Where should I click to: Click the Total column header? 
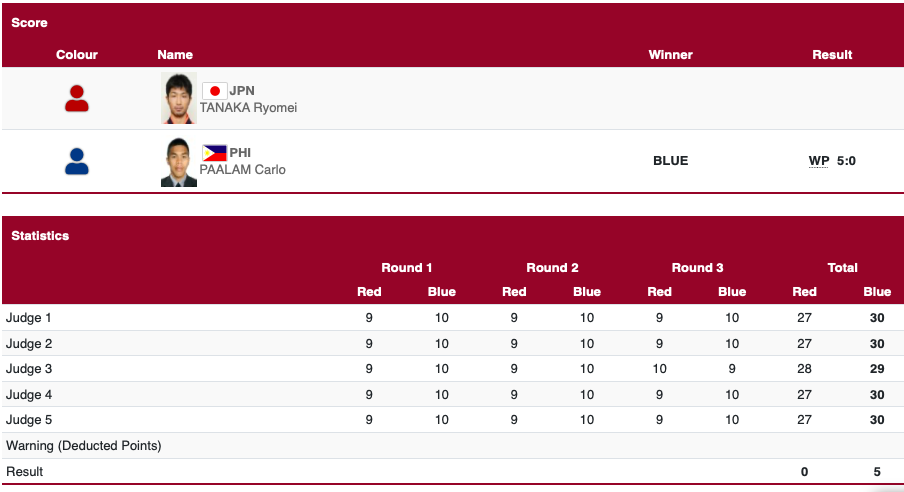(x=842, y=268)
